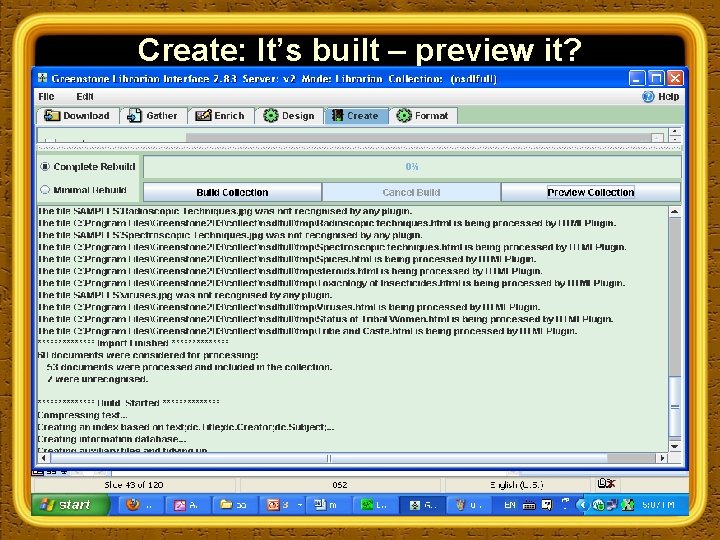
Task: Open Firefox from the taskbar
Action: (x=140, y=505)
